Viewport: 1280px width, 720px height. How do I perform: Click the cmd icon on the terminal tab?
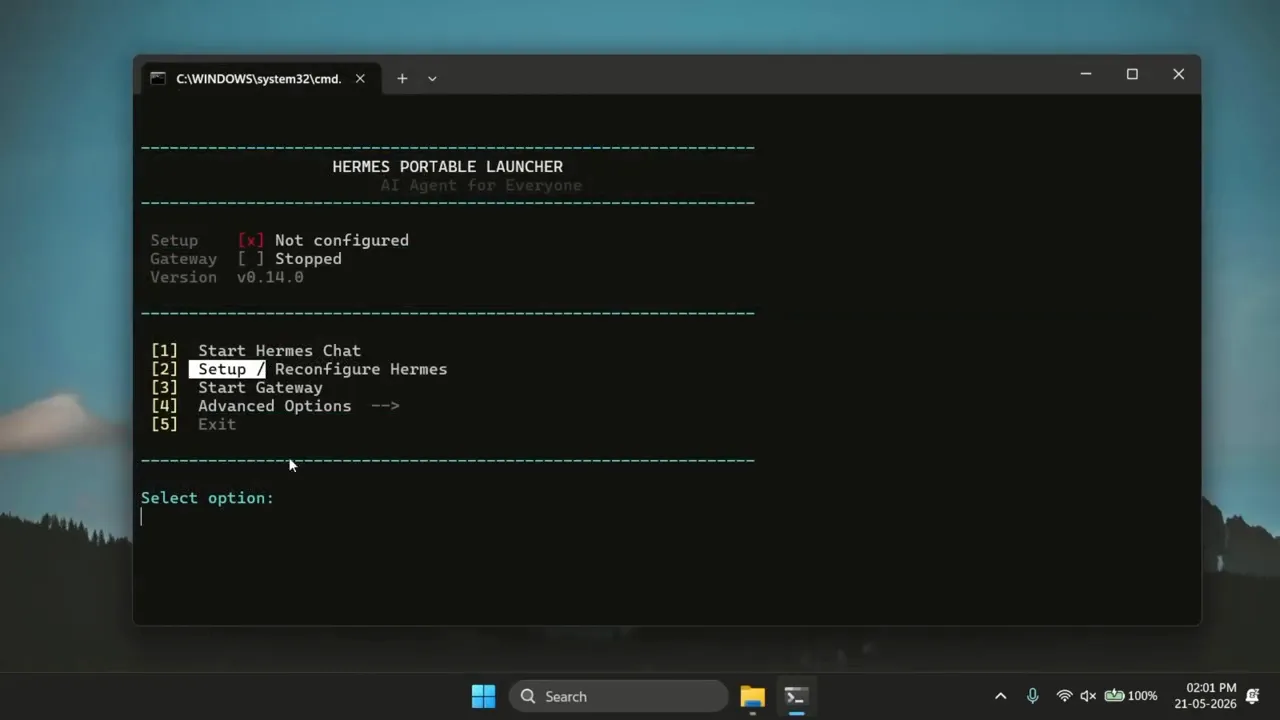pyautogui.click(x=158, y=78)
